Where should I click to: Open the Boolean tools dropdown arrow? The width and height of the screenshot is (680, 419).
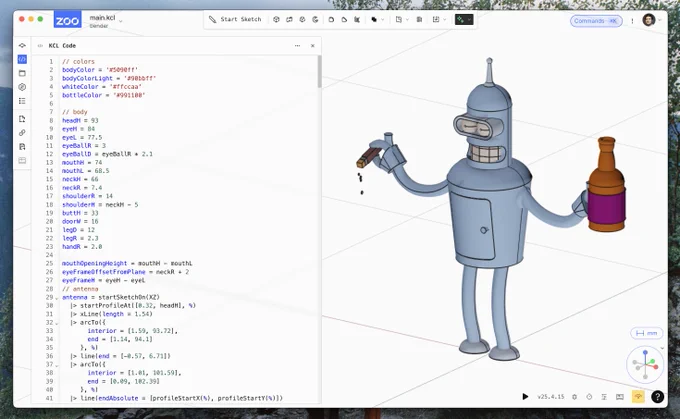coord(382,20)
